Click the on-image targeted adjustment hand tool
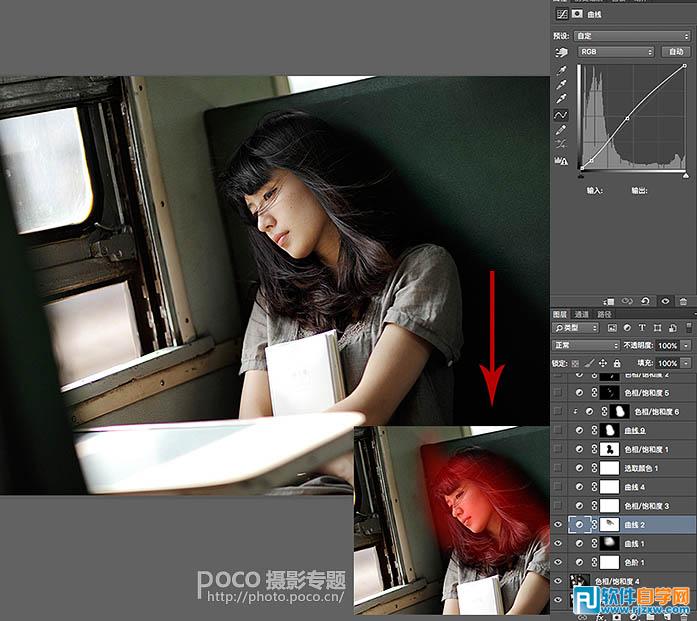This screenshot has width=697, height=621. click(561, 51)
